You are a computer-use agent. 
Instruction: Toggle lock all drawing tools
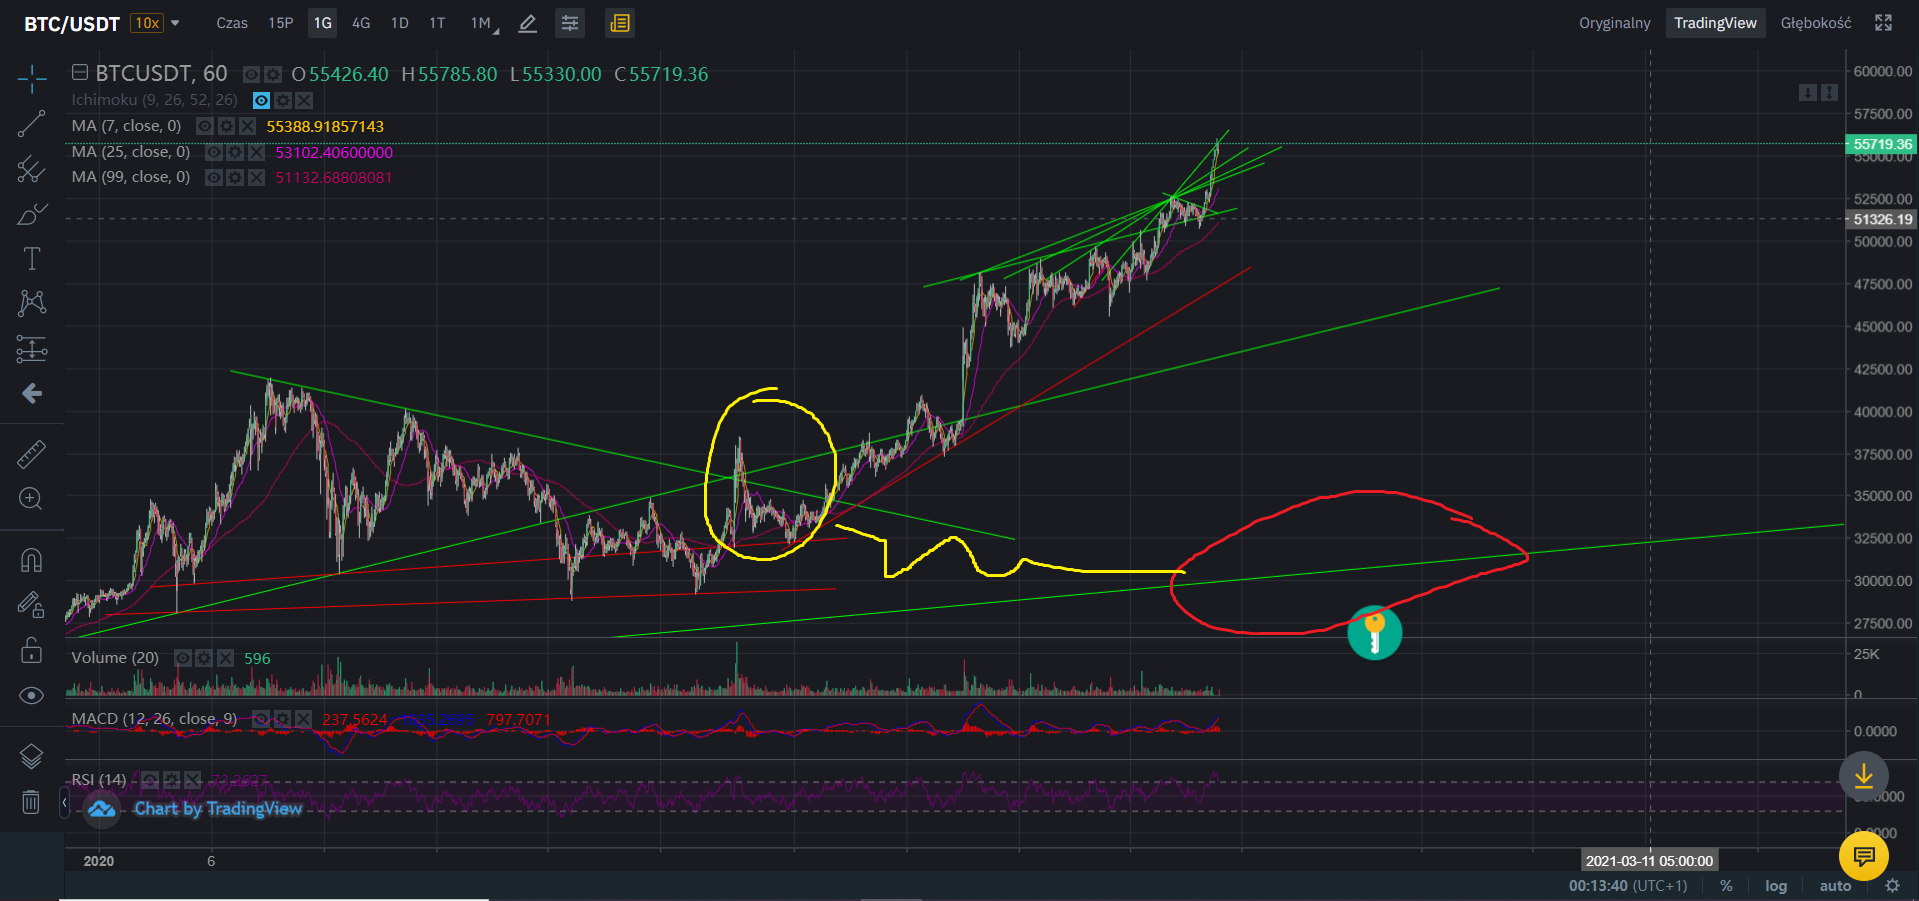click(31, 650)
